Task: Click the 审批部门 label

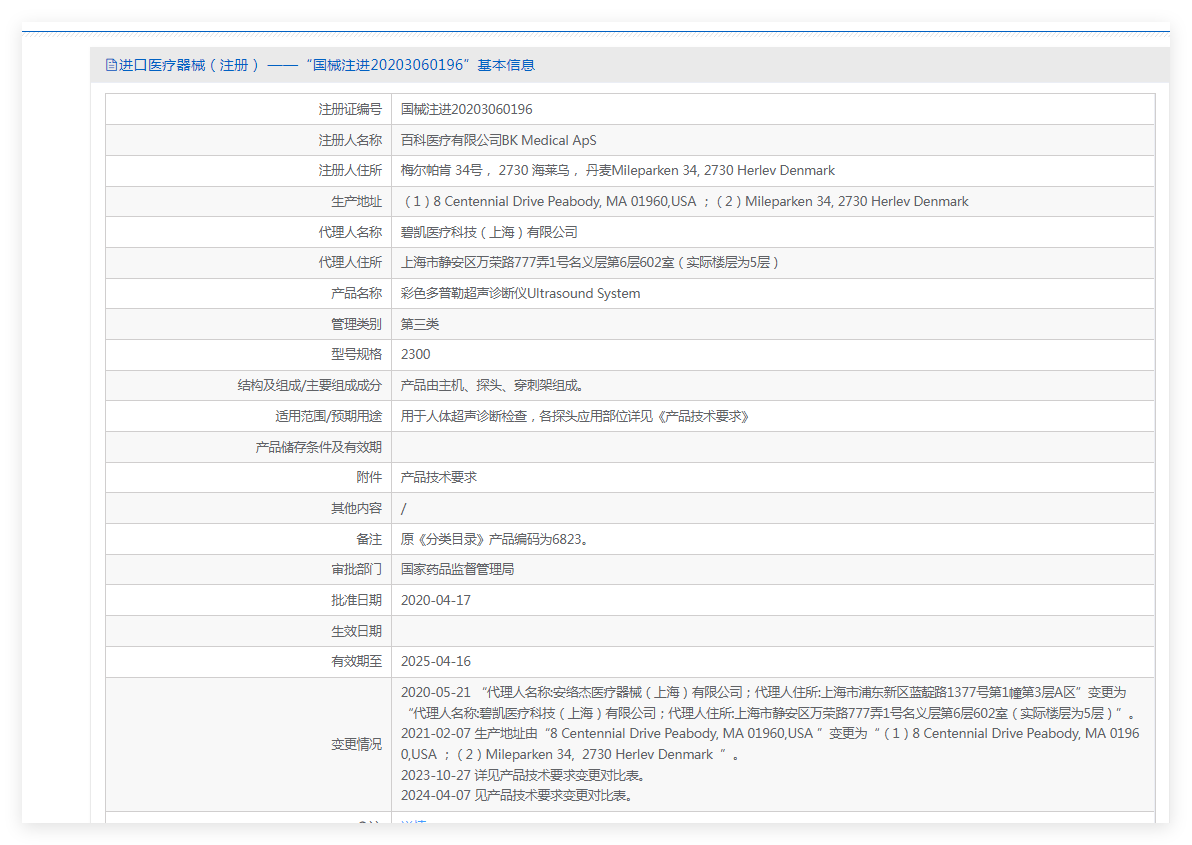Action: (x=357, y=569)
